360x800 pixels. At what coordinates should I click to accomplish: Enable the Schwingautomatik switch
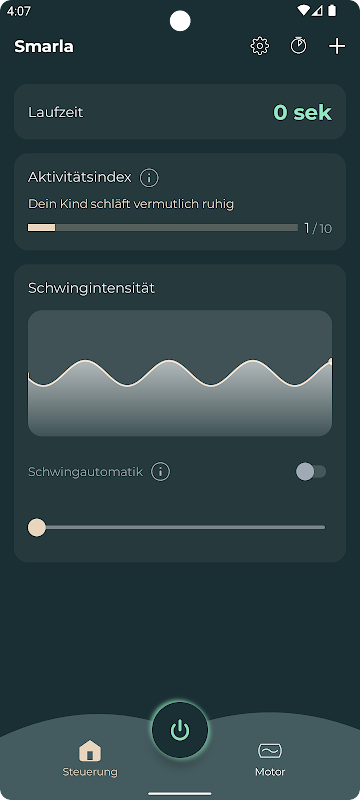[x=311, y=472]
